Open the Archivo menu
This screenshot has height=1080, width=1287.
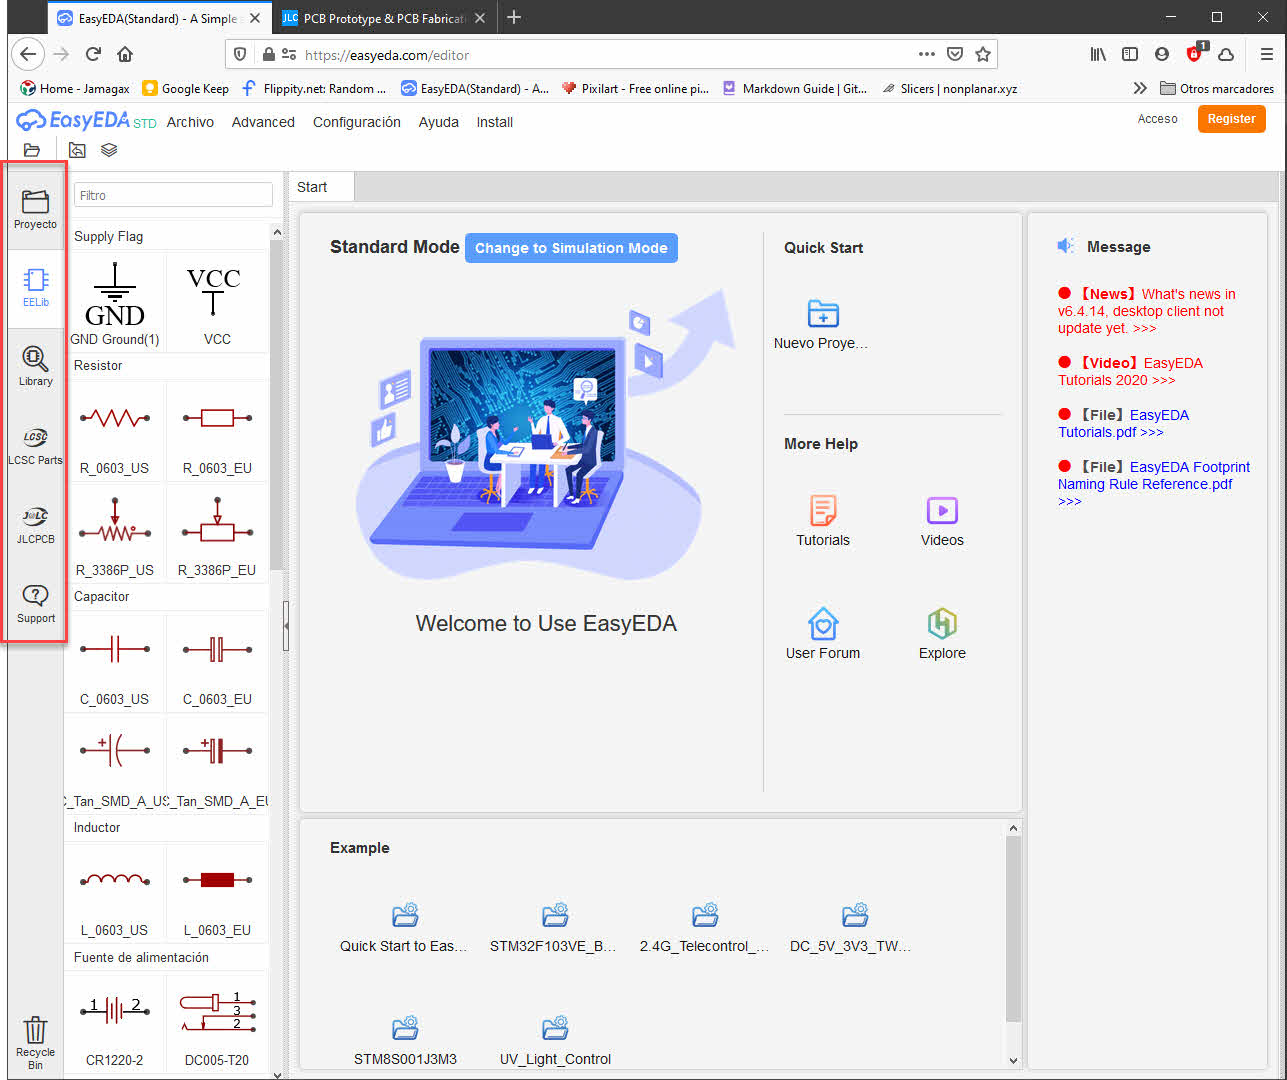click(x=190, y=122)
